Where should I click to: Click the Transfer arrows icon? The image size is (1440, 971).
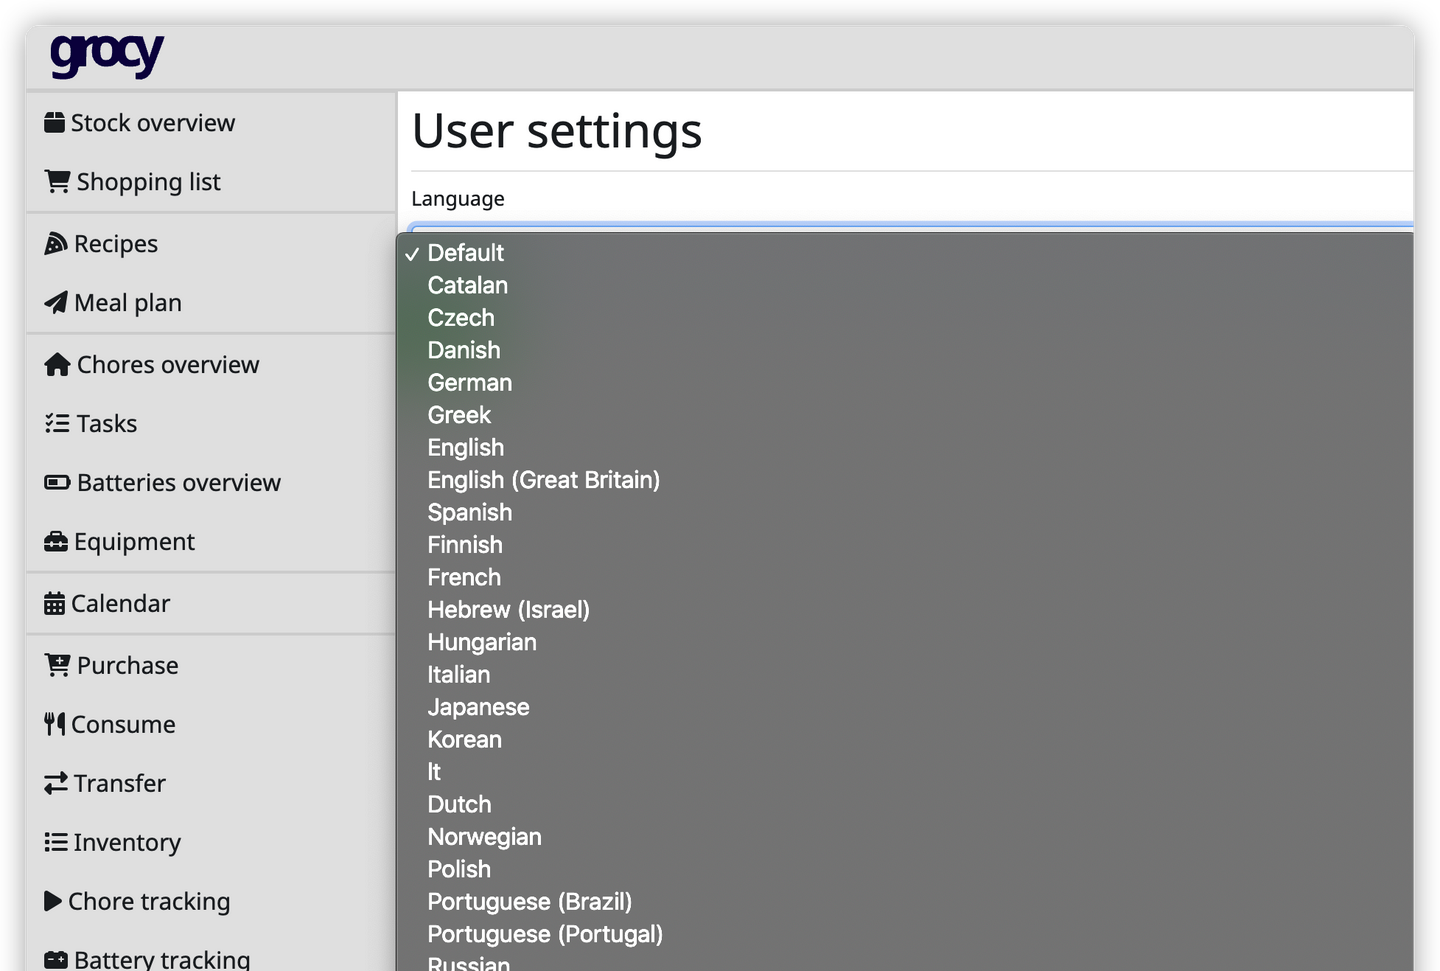pos(56,784)
